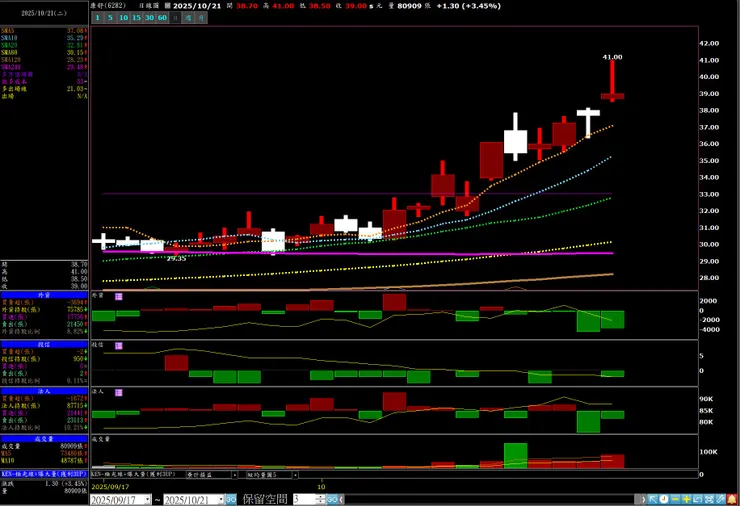Switch to the weekly (週) chart period
The height and width of the screenshot is (506, 740).
[188, 17]
